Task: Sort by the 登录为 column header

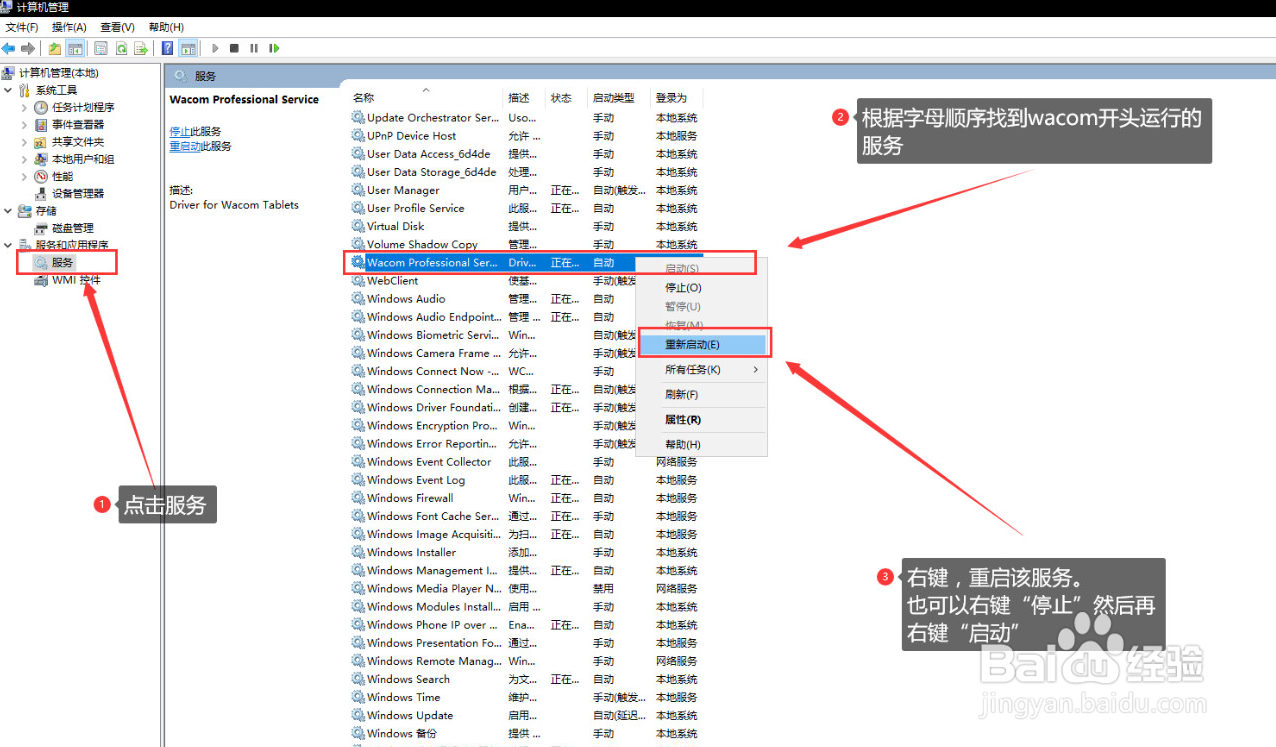Action: coord(677,98)
